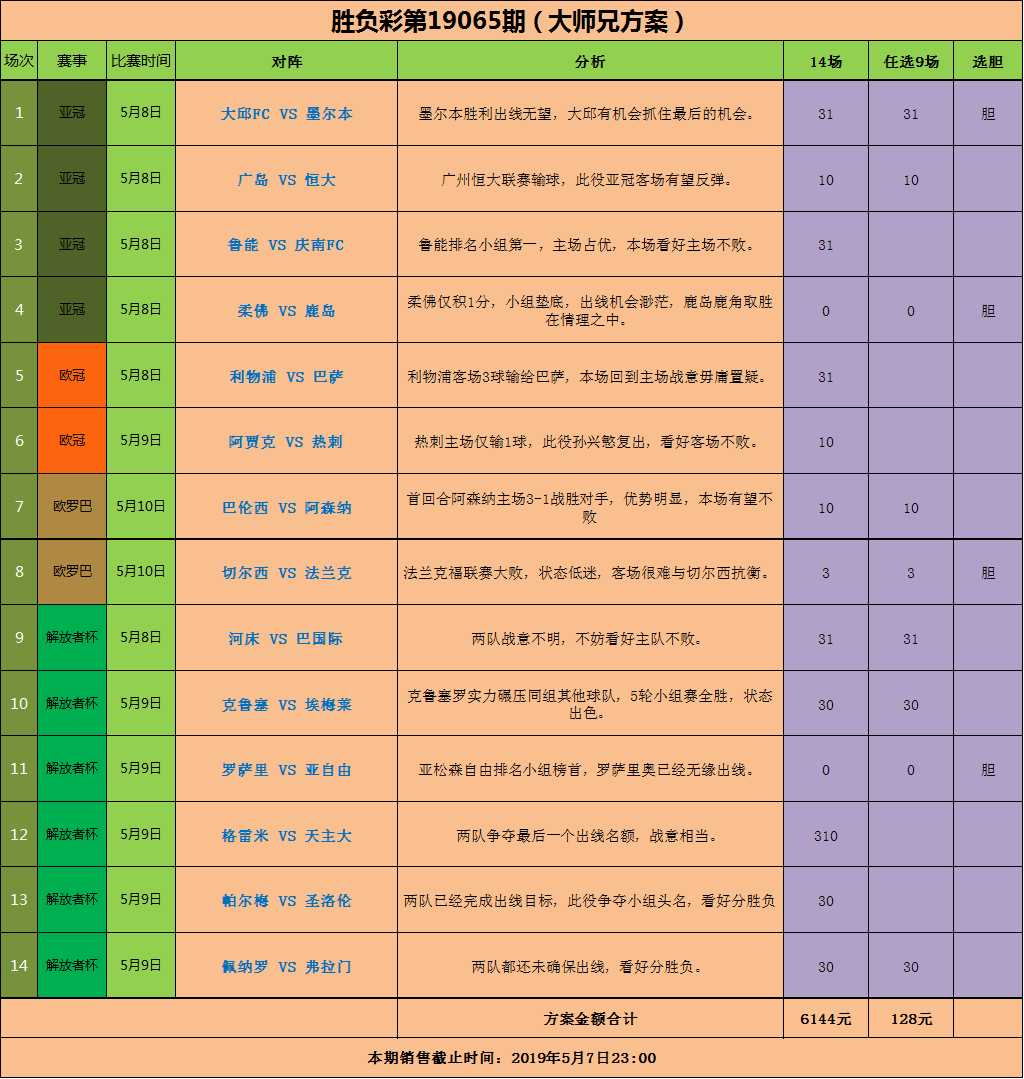Click row number 12
Screen dimensions: 1024x1079
(x=19, y=835)
